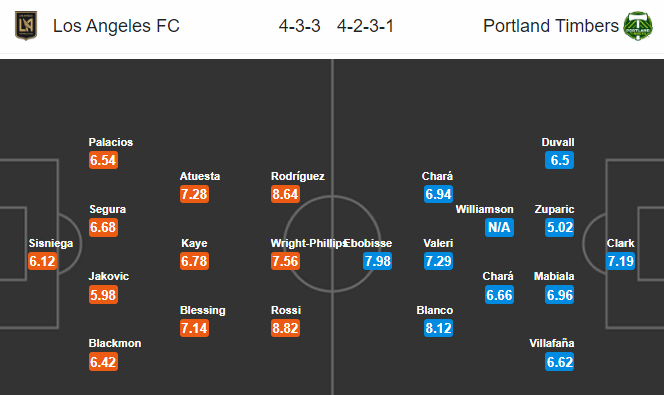Click the Los Angeles FC crest logo

(x=26, y=25)
